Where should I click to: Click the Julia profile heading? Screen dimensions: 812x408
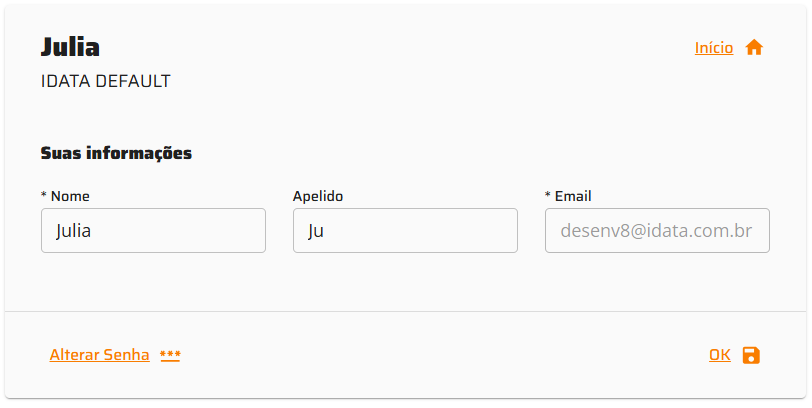pos(70,47)
